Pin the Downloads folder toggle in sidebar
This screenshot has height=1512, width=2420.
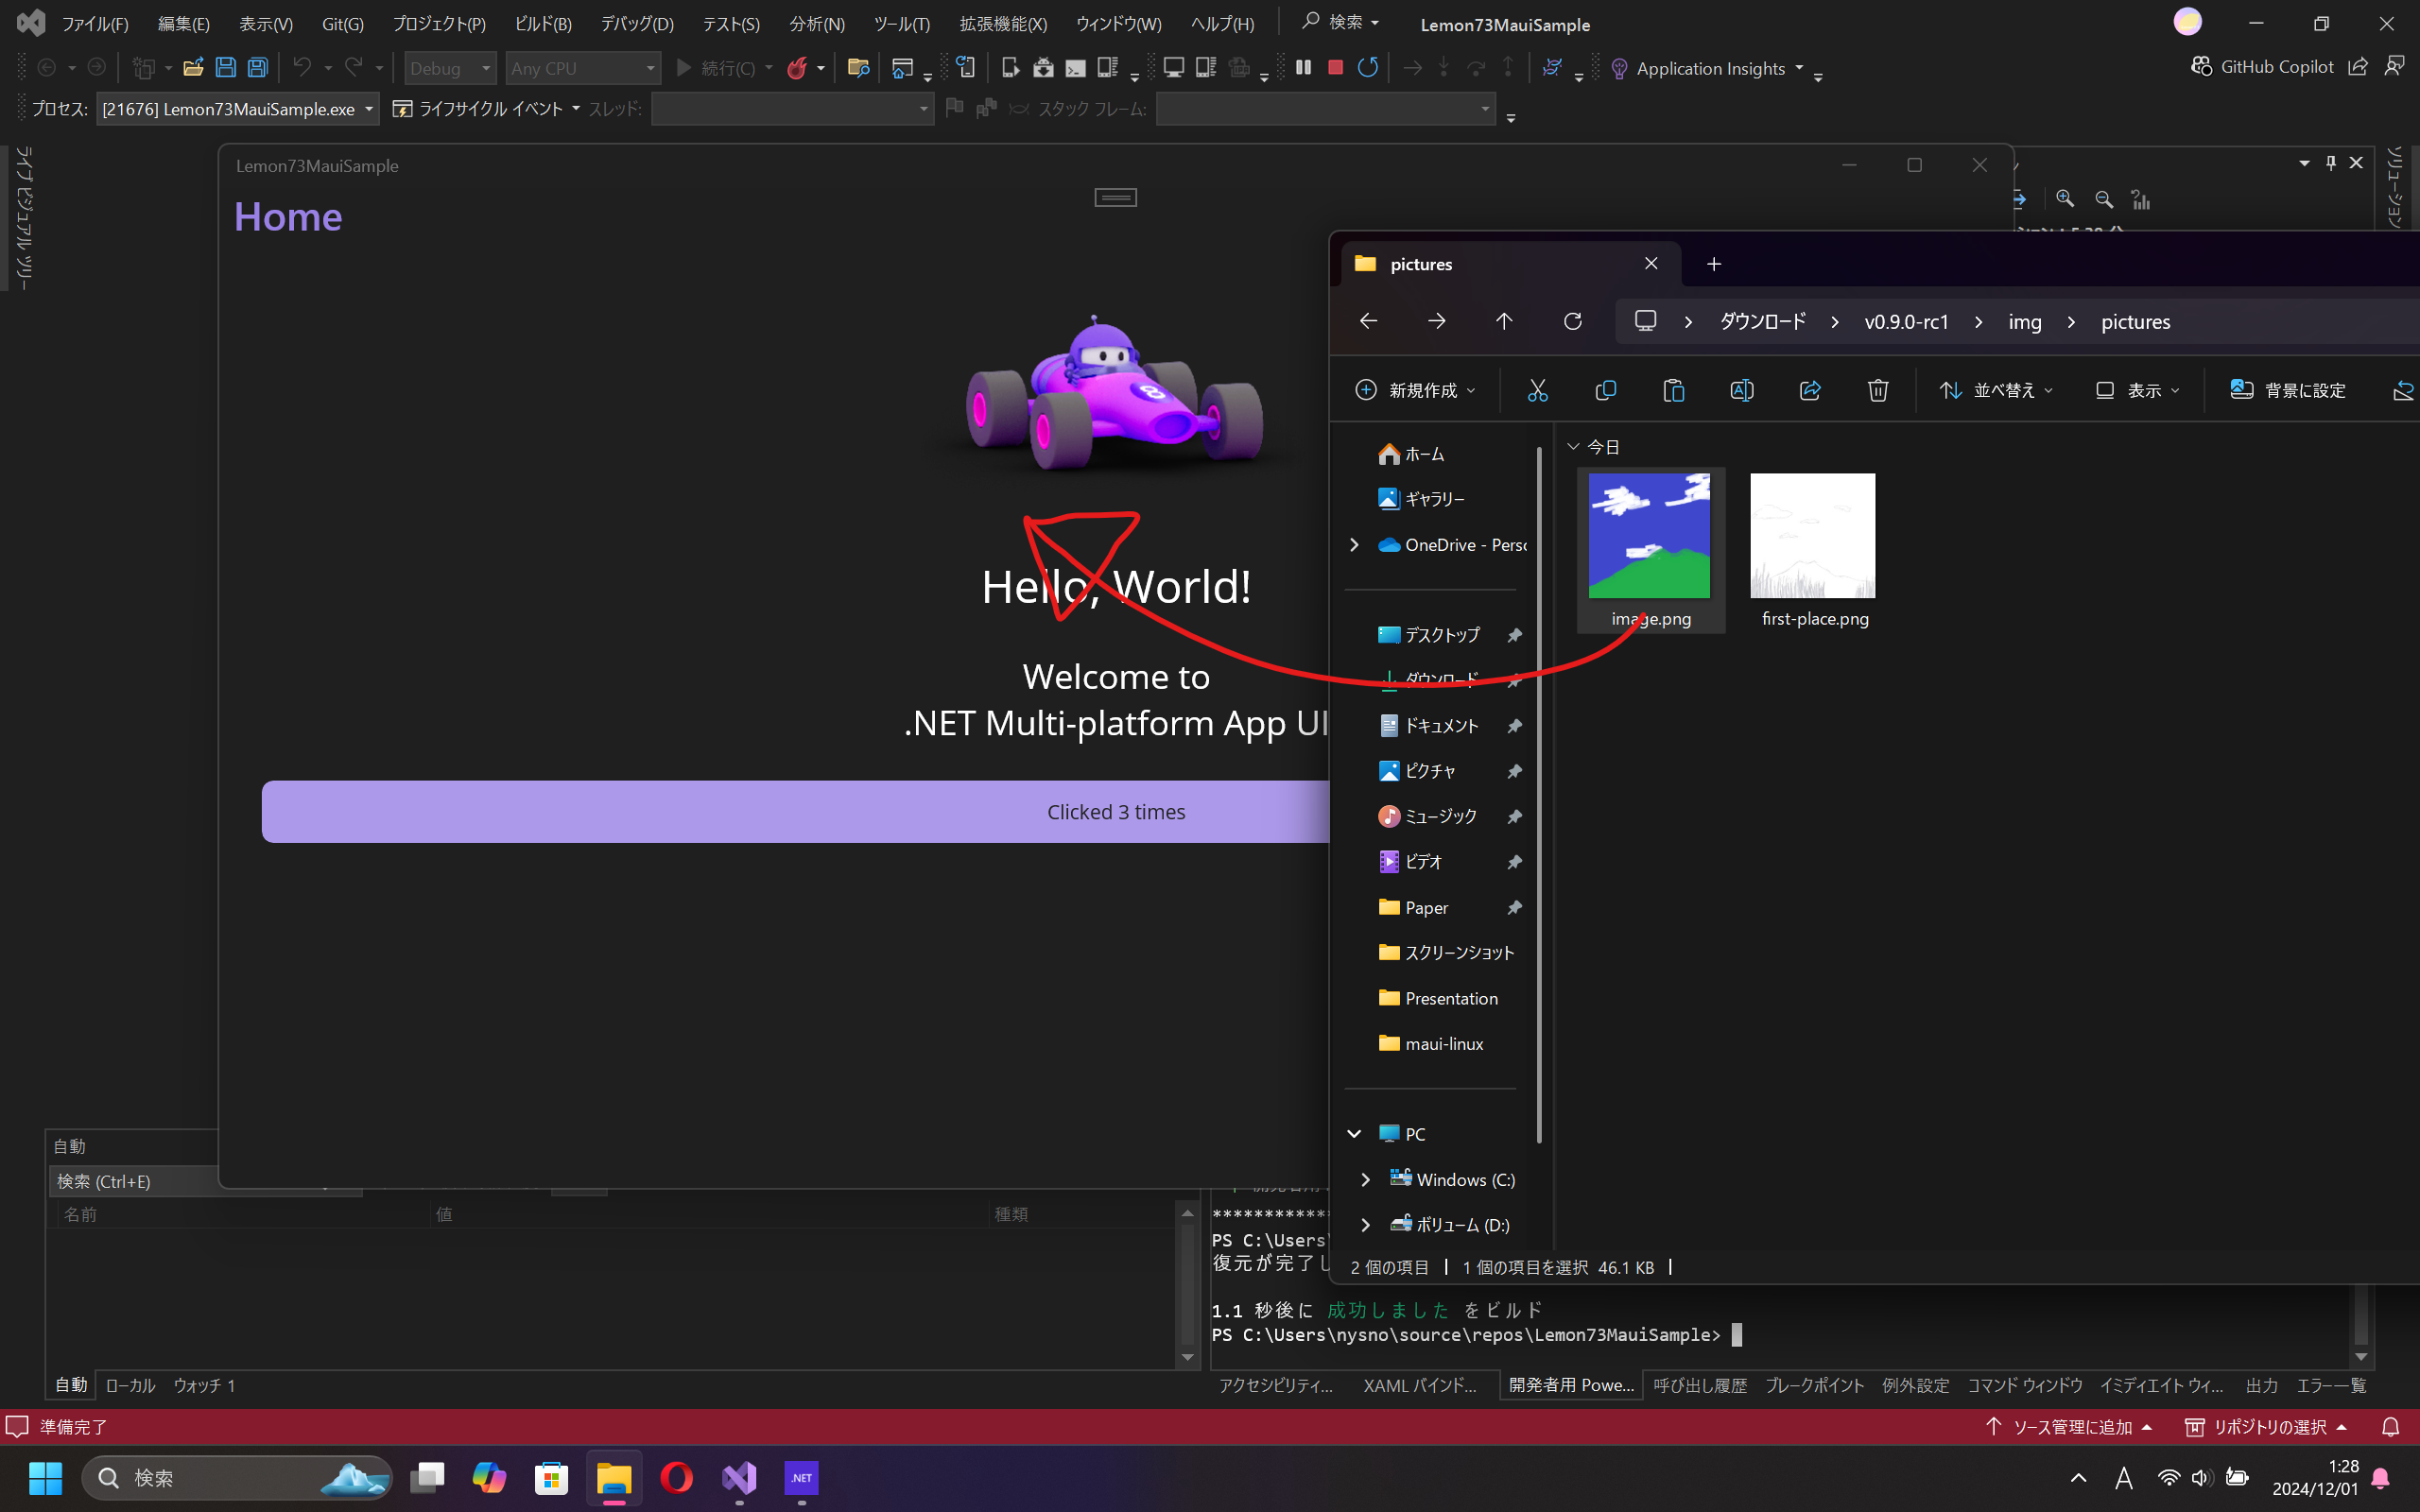point(1514,681)
